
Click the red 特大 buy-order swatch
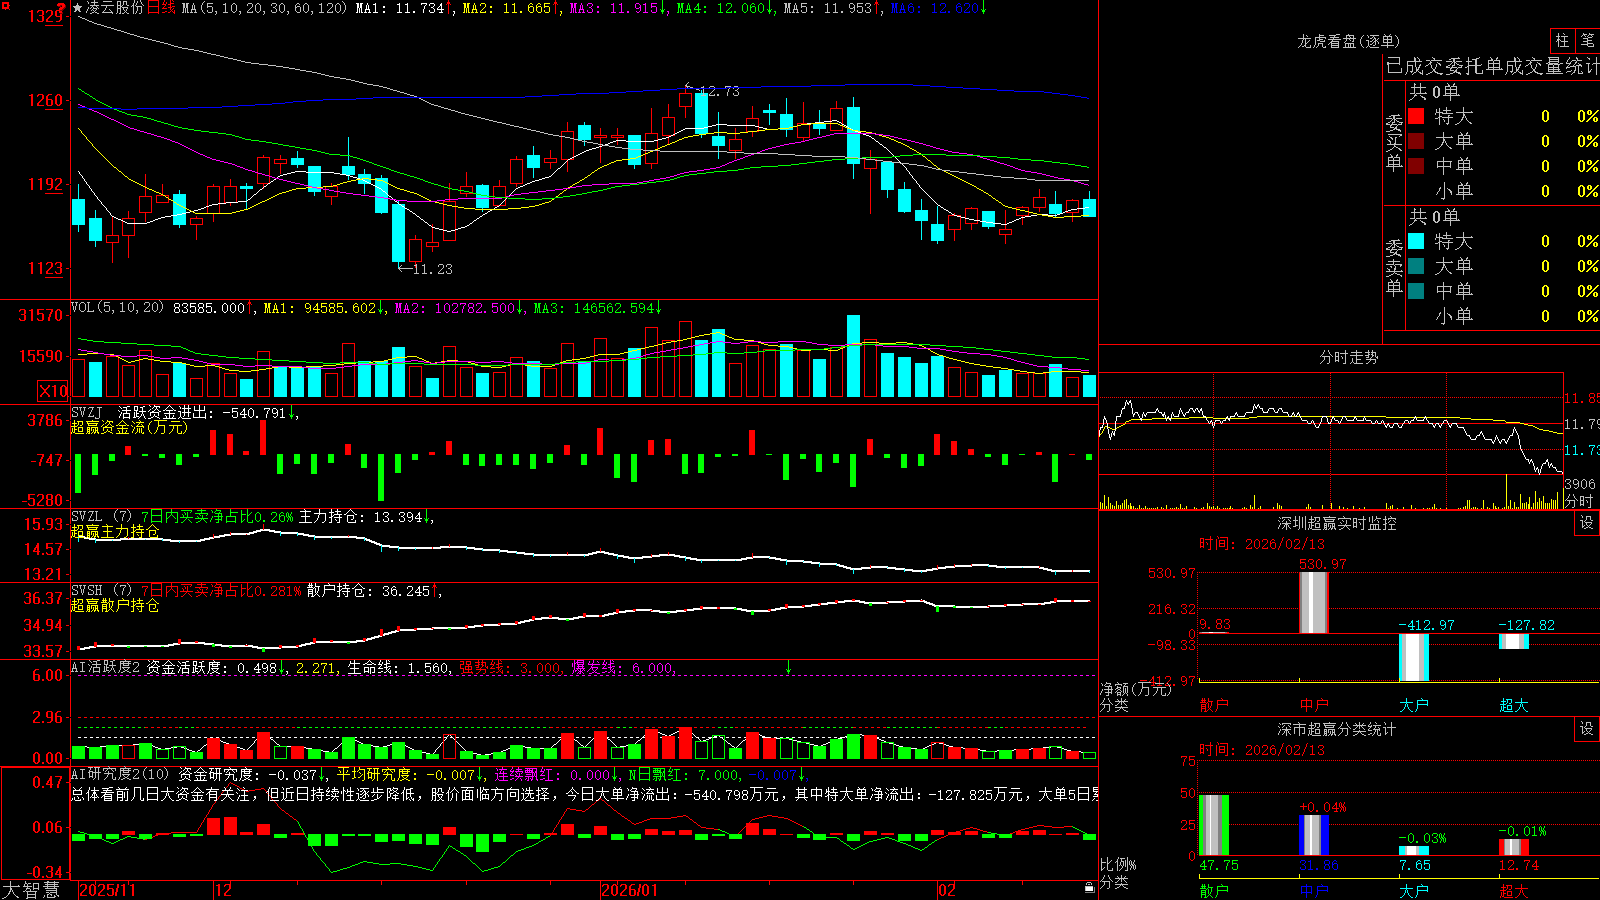[x=1416, y=116]
